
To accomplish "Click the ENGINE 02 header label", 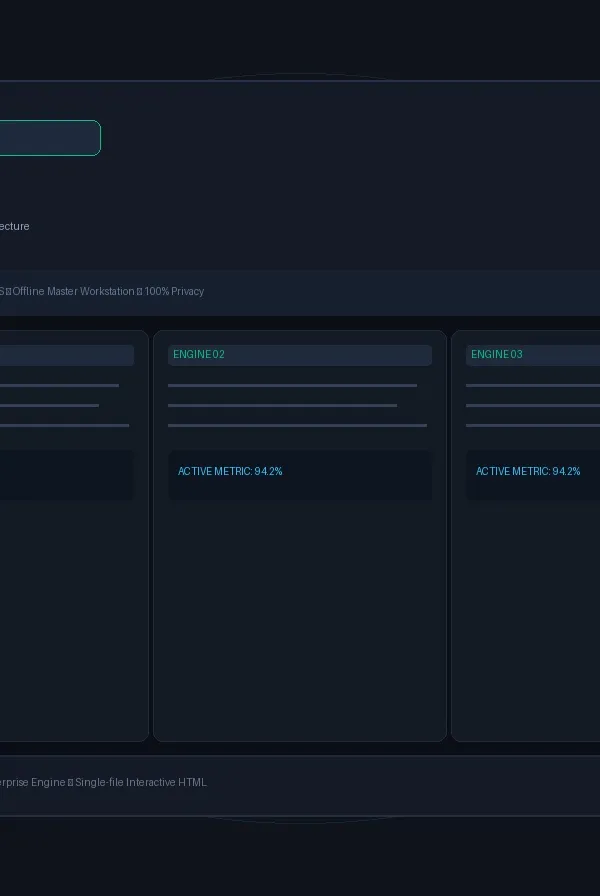I will (x=199, y=354).
